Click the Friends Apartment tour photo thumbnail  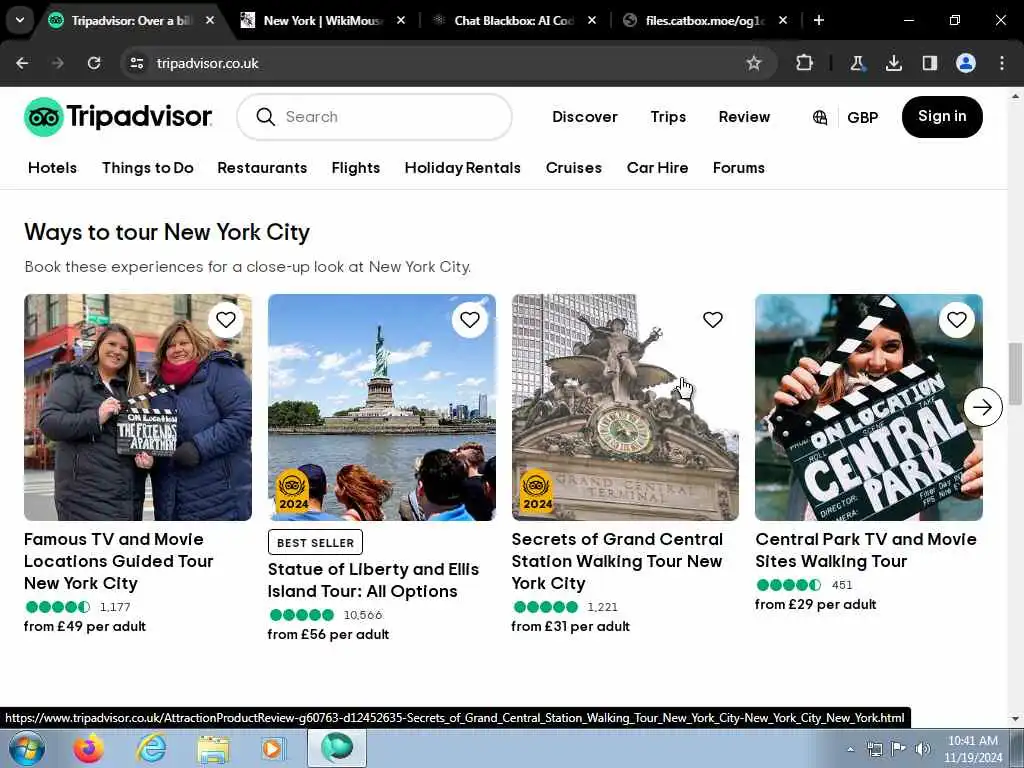[138, 407]
